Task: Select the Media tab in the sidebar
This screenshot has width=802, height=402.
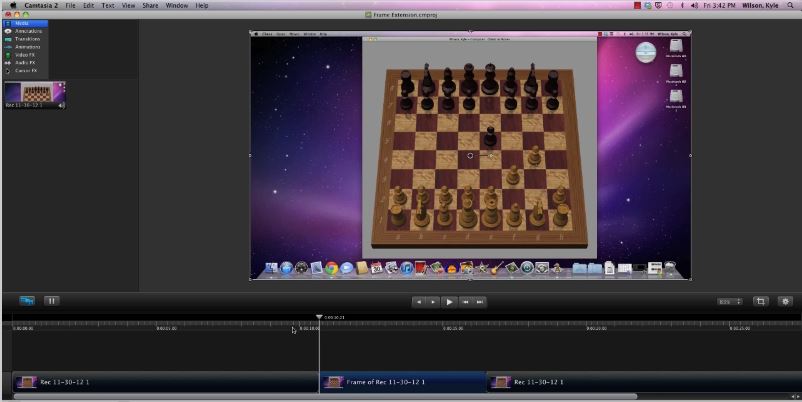Action: (x=21, y=23)
